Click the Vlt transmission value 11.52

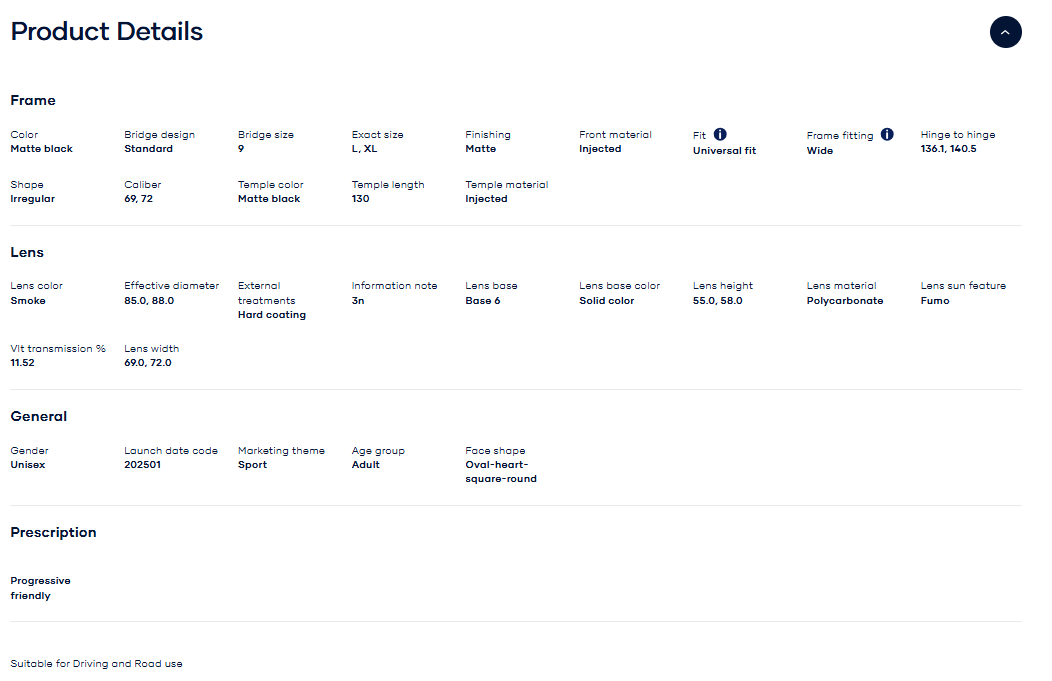click(x=24, y=363)
